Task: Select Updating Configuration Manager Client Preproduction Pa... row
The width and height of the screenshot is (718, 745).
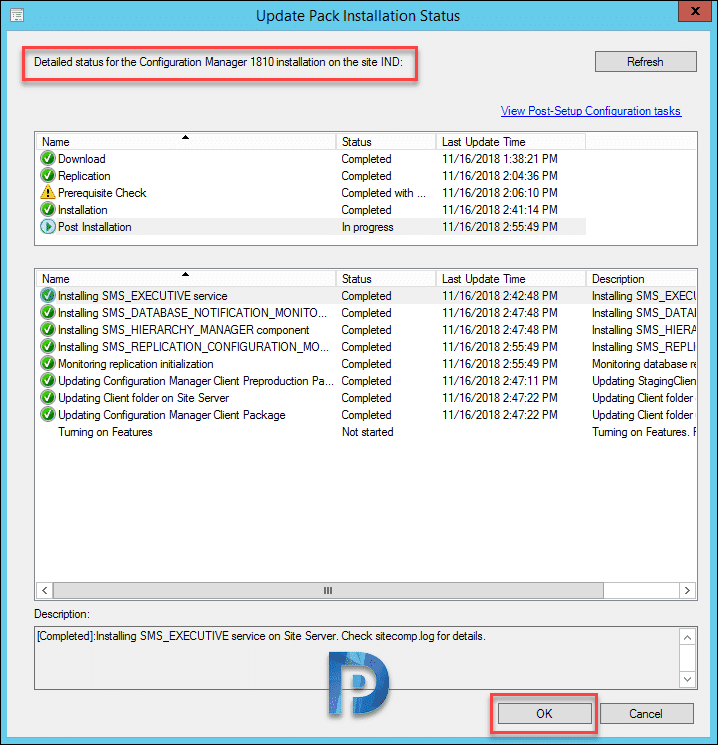Action: click(366, 381)
